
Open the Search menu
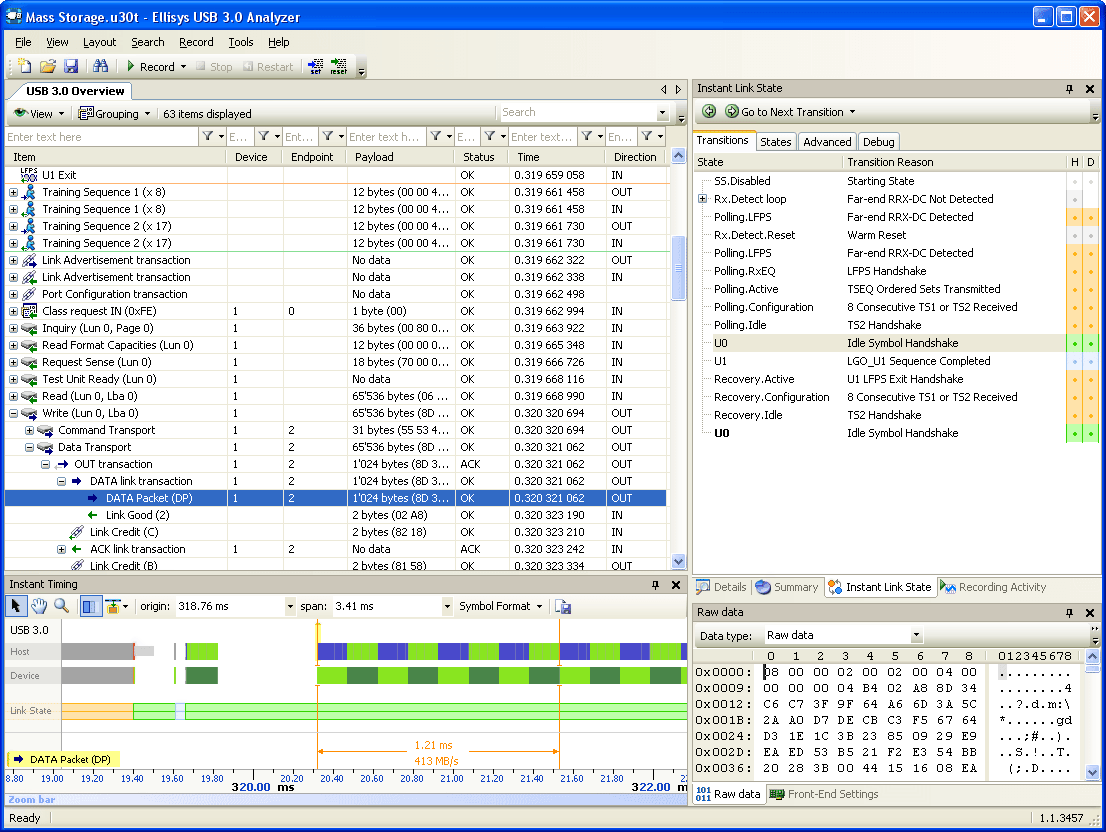[x=147, y=42]
